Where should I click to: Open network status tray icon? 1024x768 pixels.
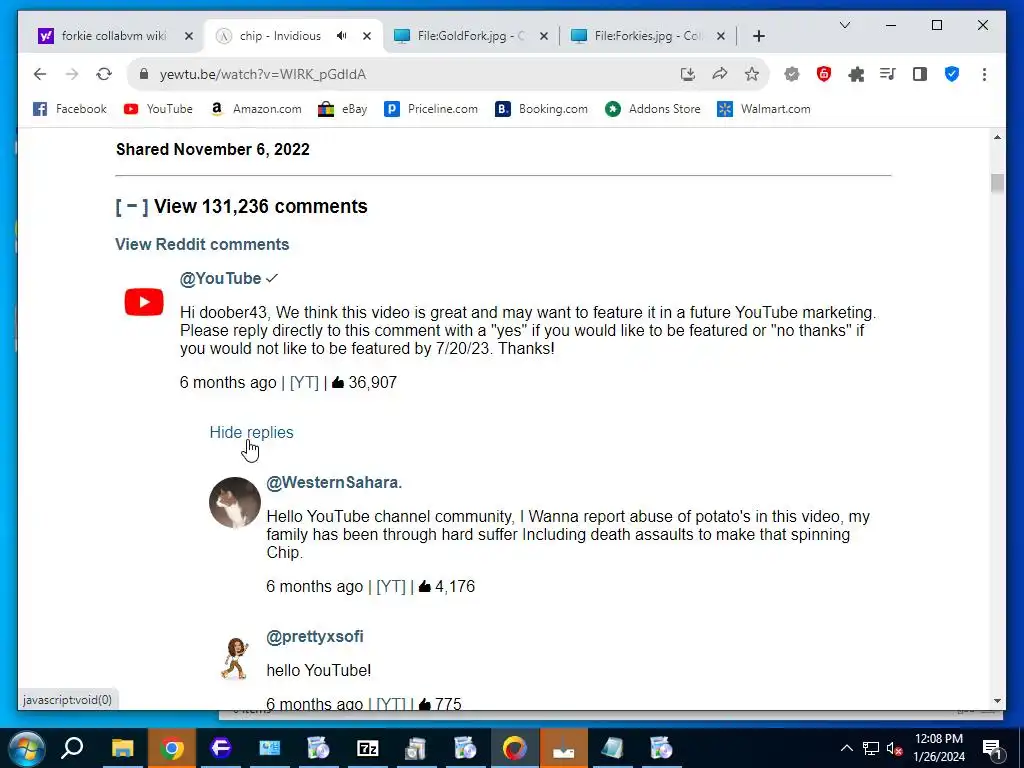coord(871,748)
